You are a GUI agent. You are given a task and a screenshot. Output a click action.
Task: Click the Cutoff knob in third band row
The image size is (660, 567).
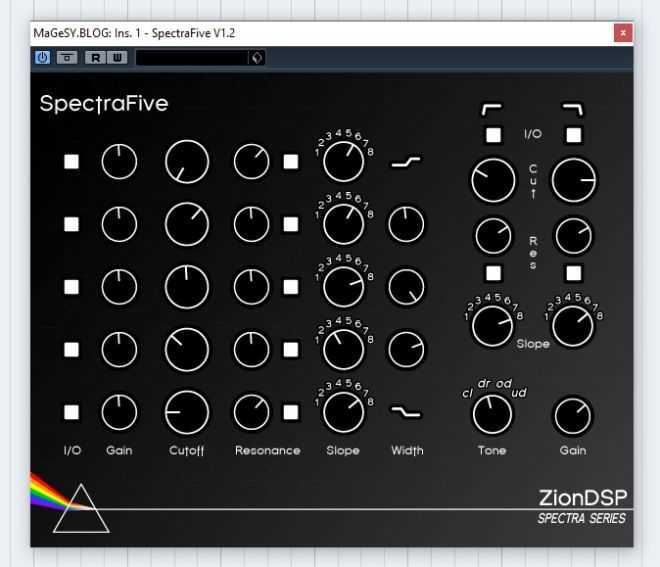tap(187, 287)
